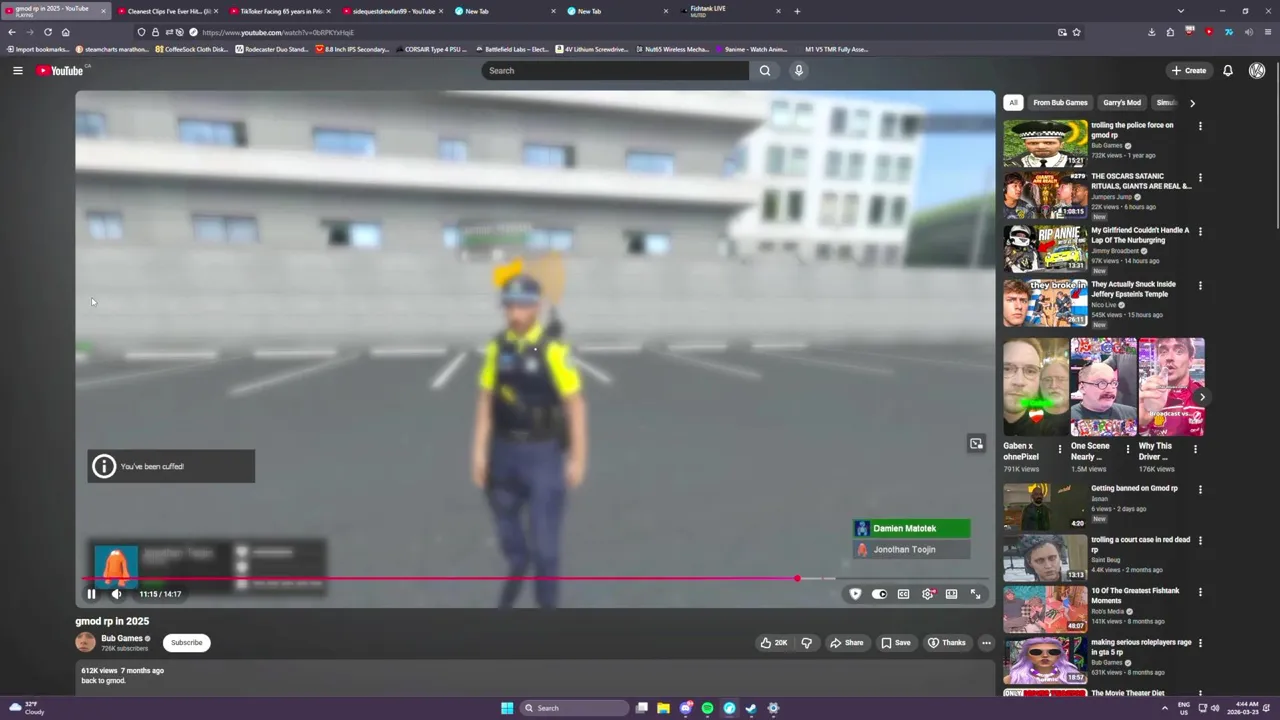Click the shield play icon in the player

[855, 594]
